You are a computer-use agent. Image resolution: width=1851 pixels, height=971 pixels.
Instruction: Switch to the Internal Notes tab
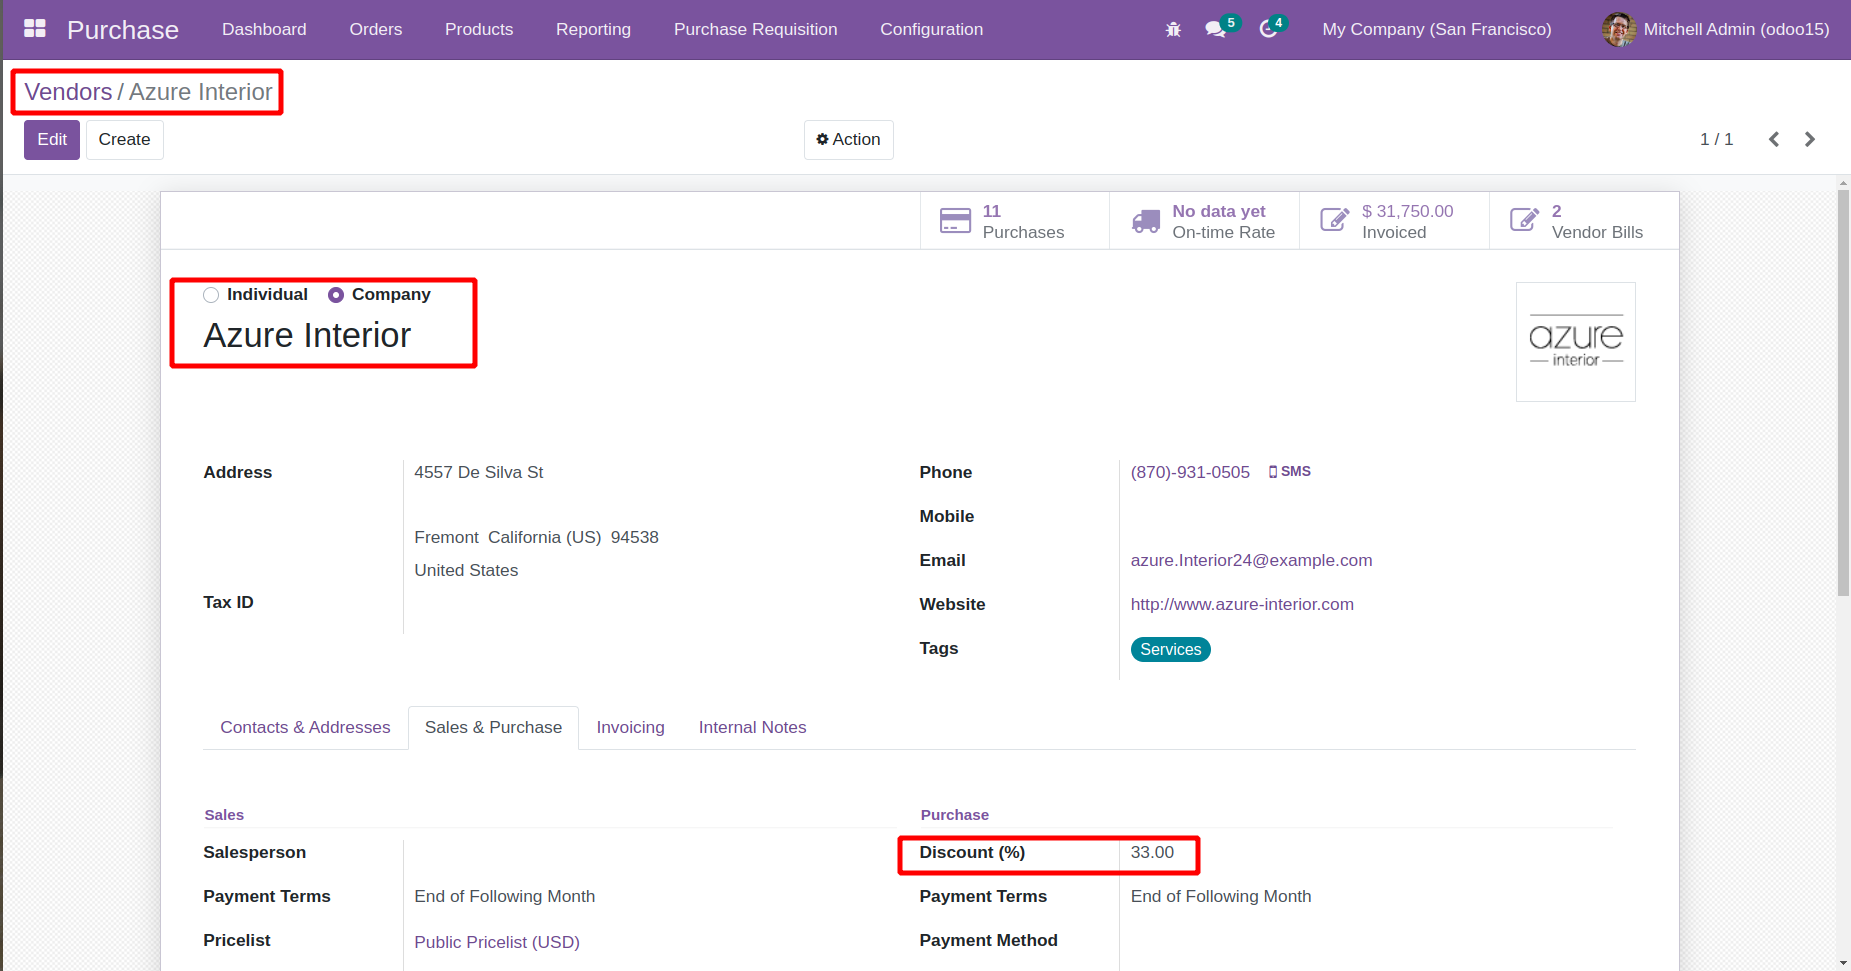coord(753,727)
